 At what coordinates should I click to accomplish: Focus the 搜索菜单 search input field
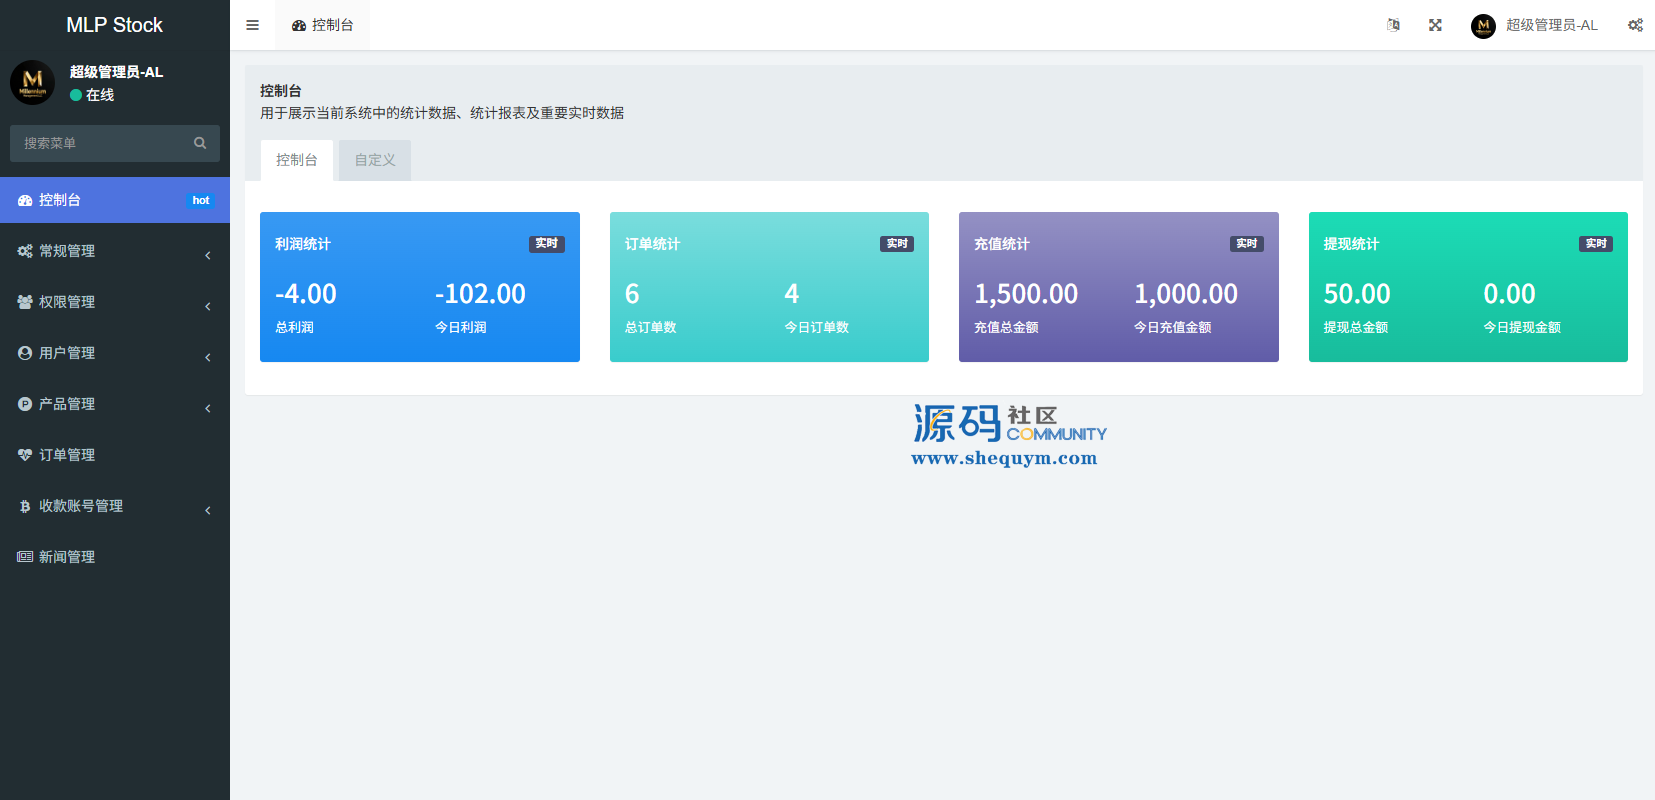click(100, 143)
